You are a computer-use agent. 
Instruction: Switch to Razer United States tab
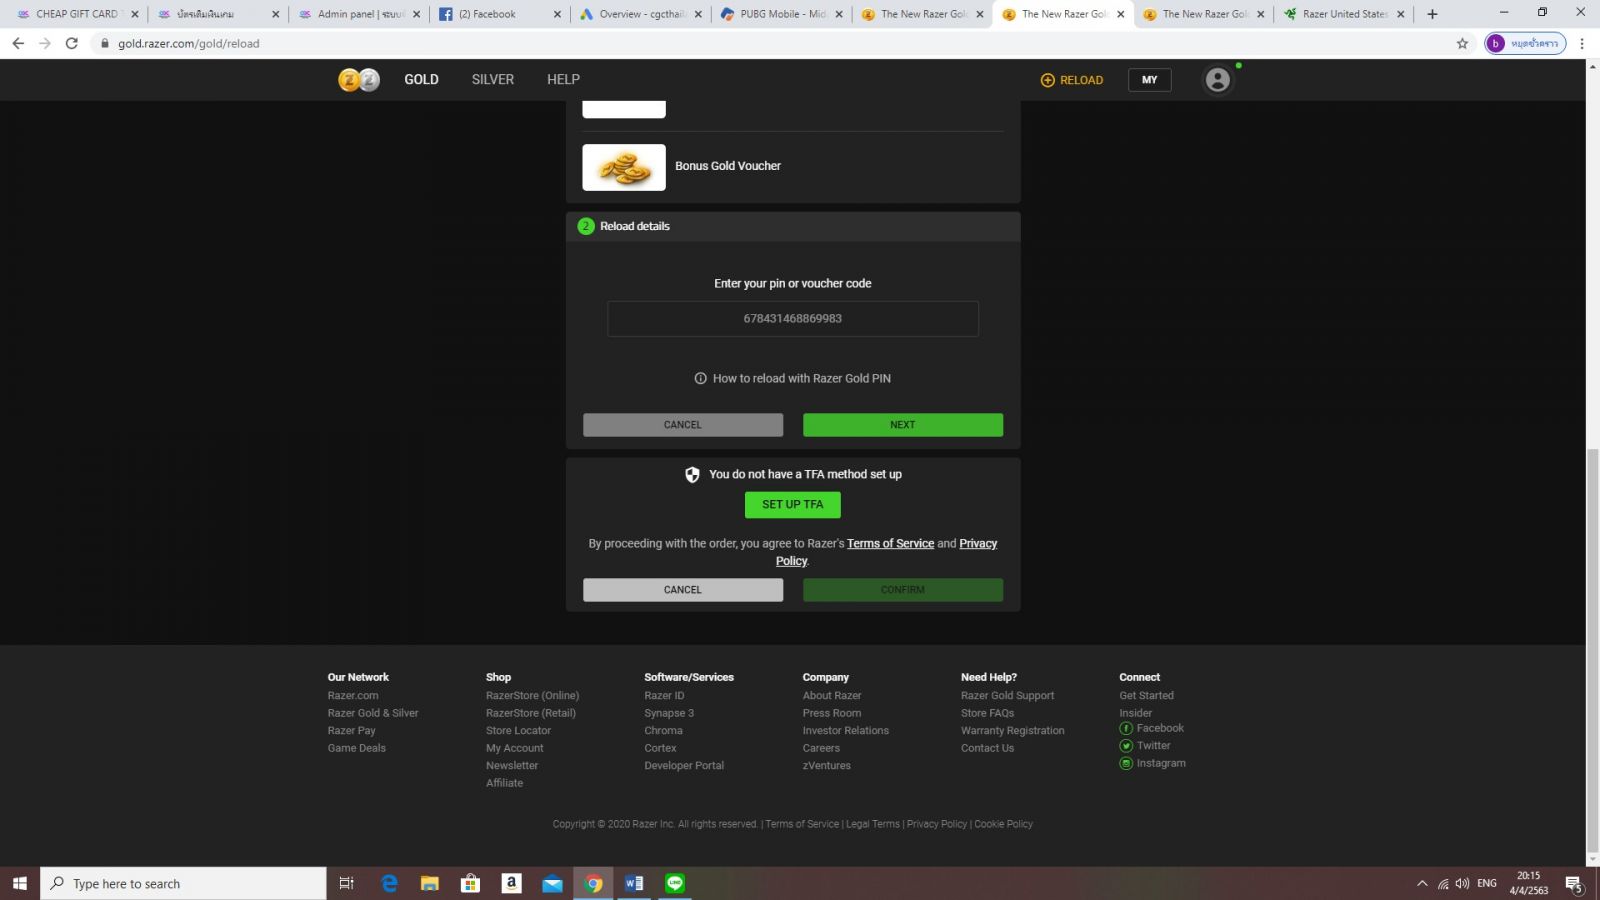pos(1344,14)
